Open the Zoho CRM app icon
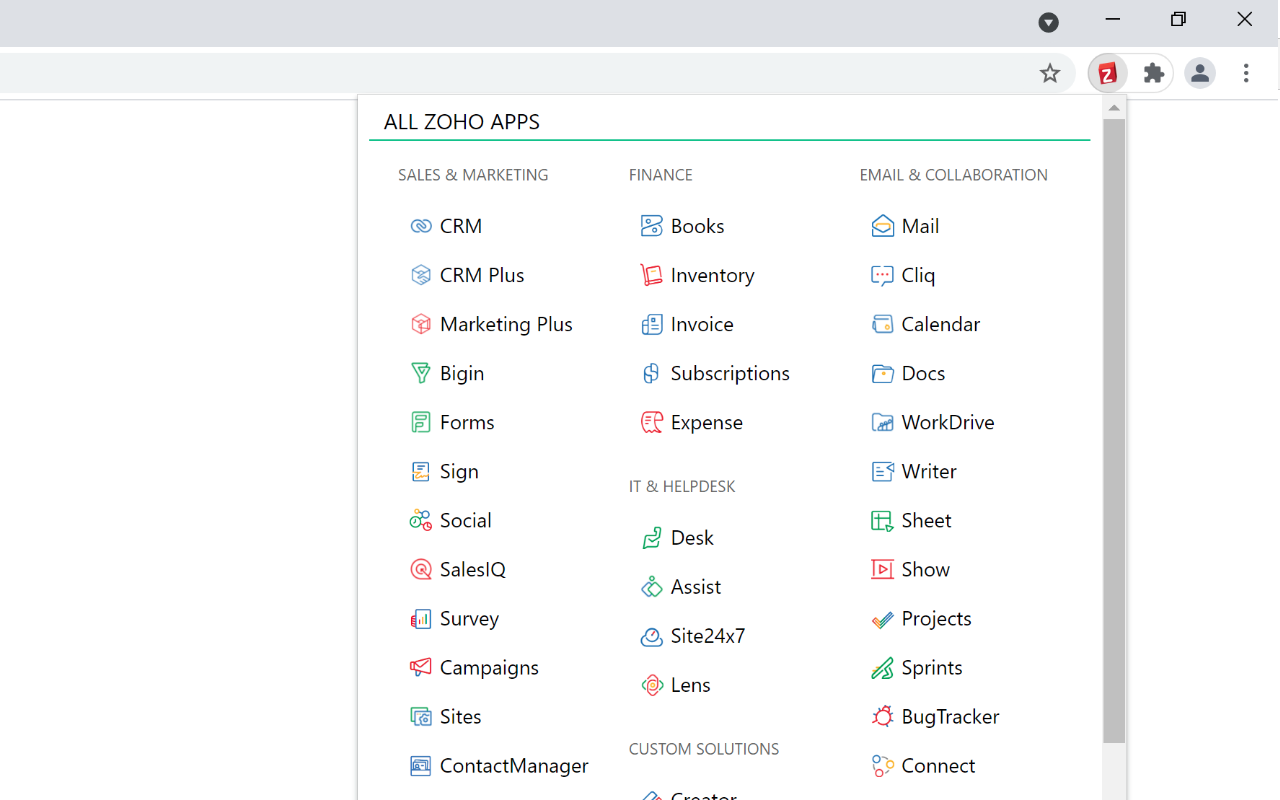Viewport: 1280px width, 800px height. point(420,225)
